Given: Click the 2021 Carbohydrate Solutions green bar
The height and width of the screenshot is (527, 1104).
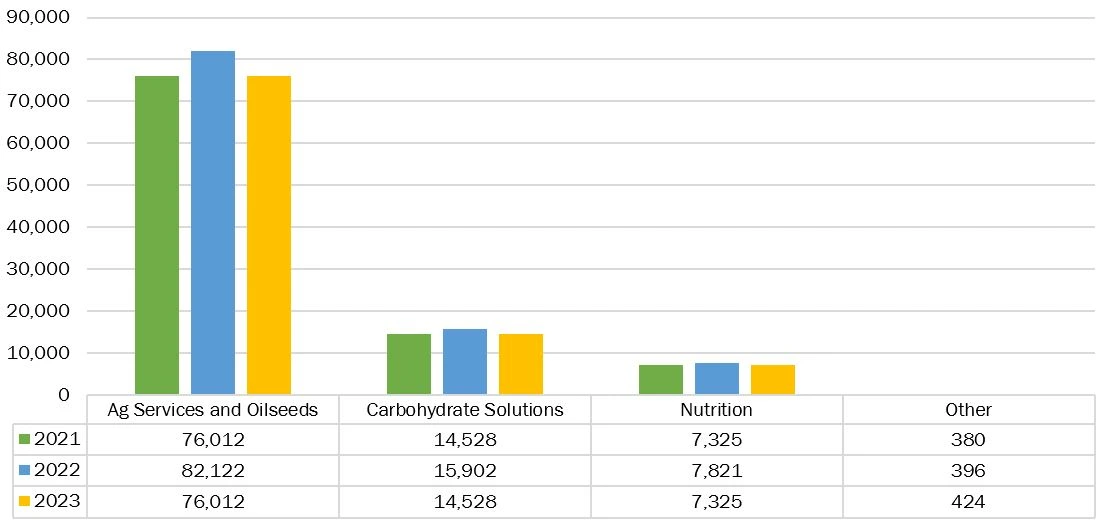Looking at the screenshot, I should 409,364.
